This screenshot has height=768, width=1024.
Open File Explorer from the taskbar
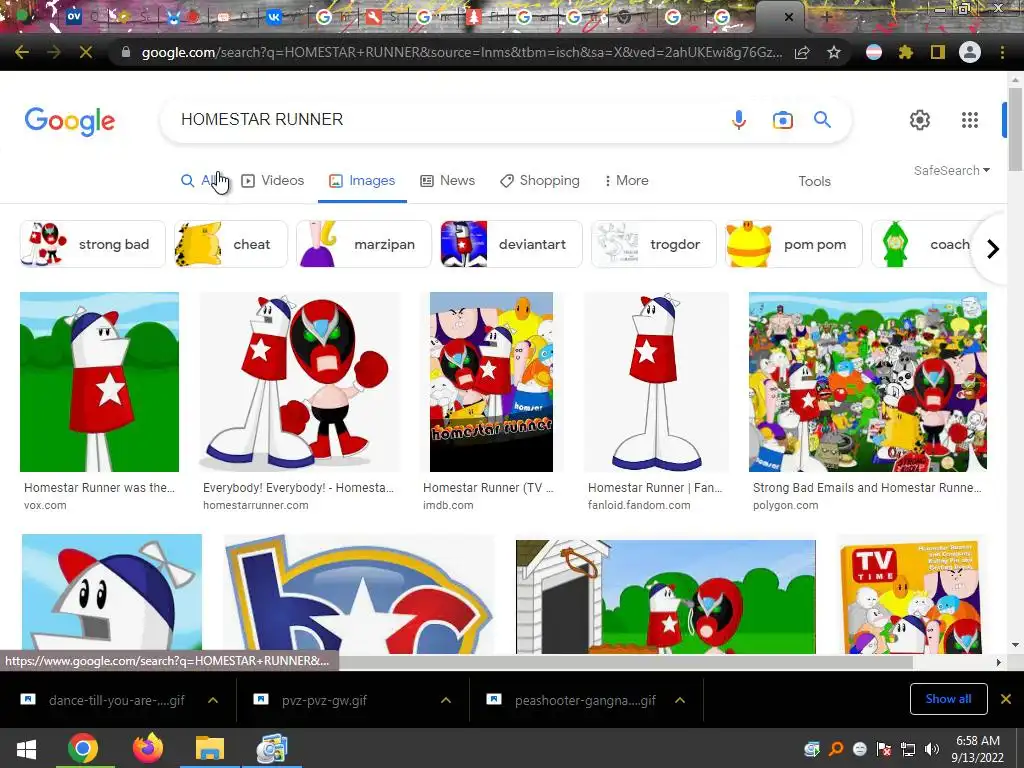tap(210, 748)
